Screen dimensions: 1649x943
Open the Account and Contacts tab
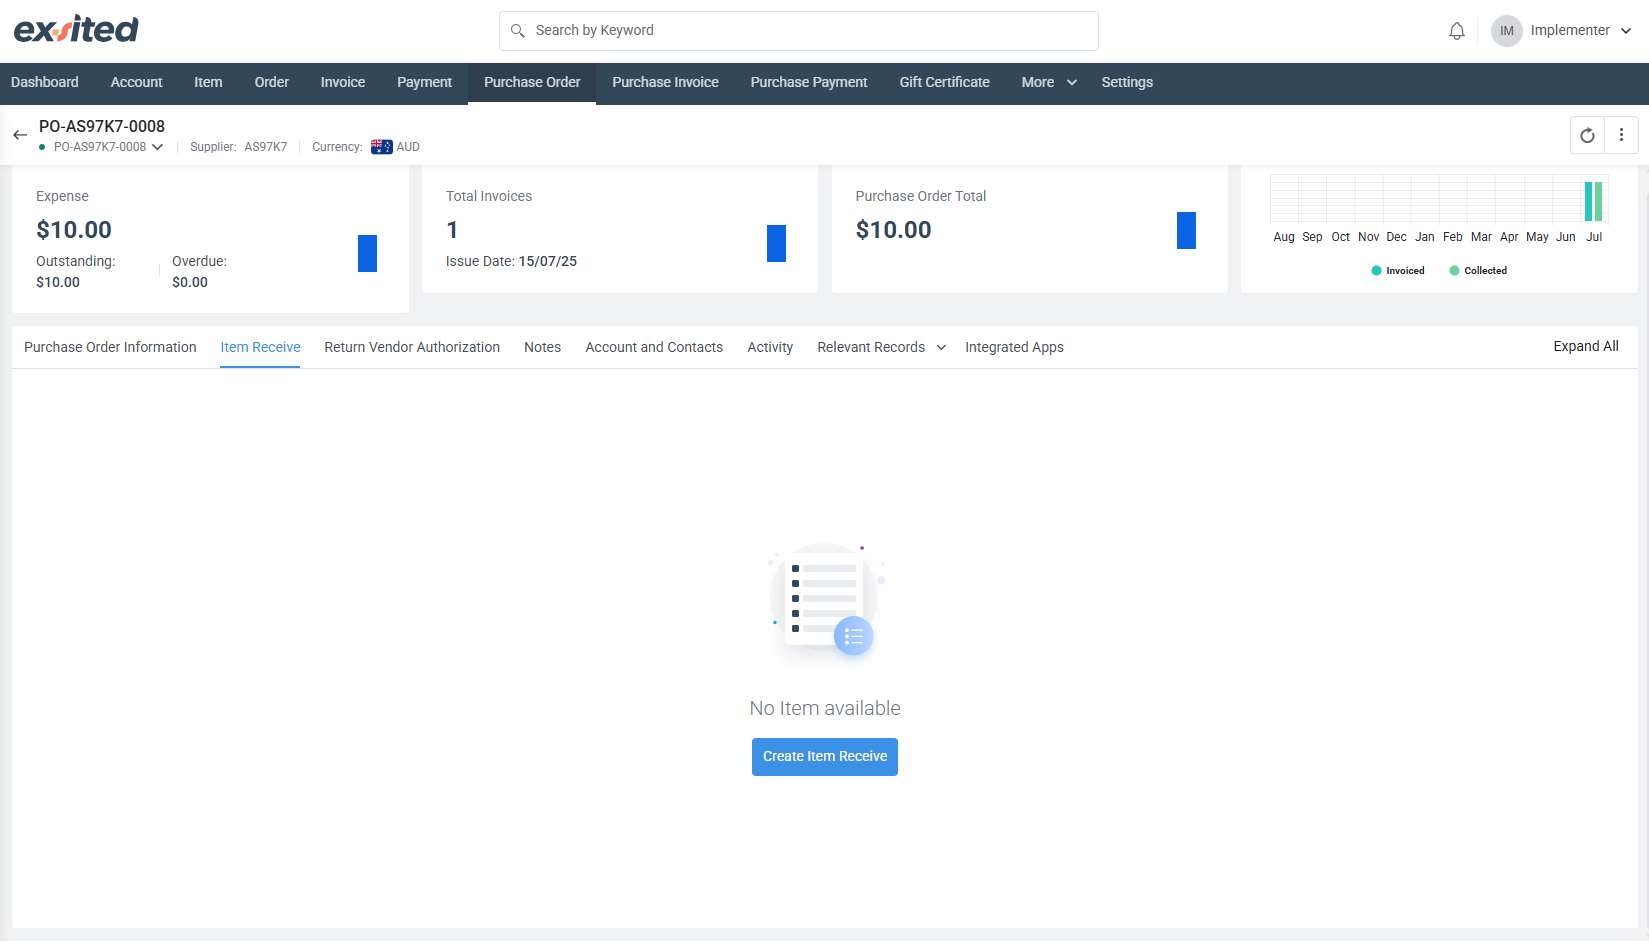point(654,347)
